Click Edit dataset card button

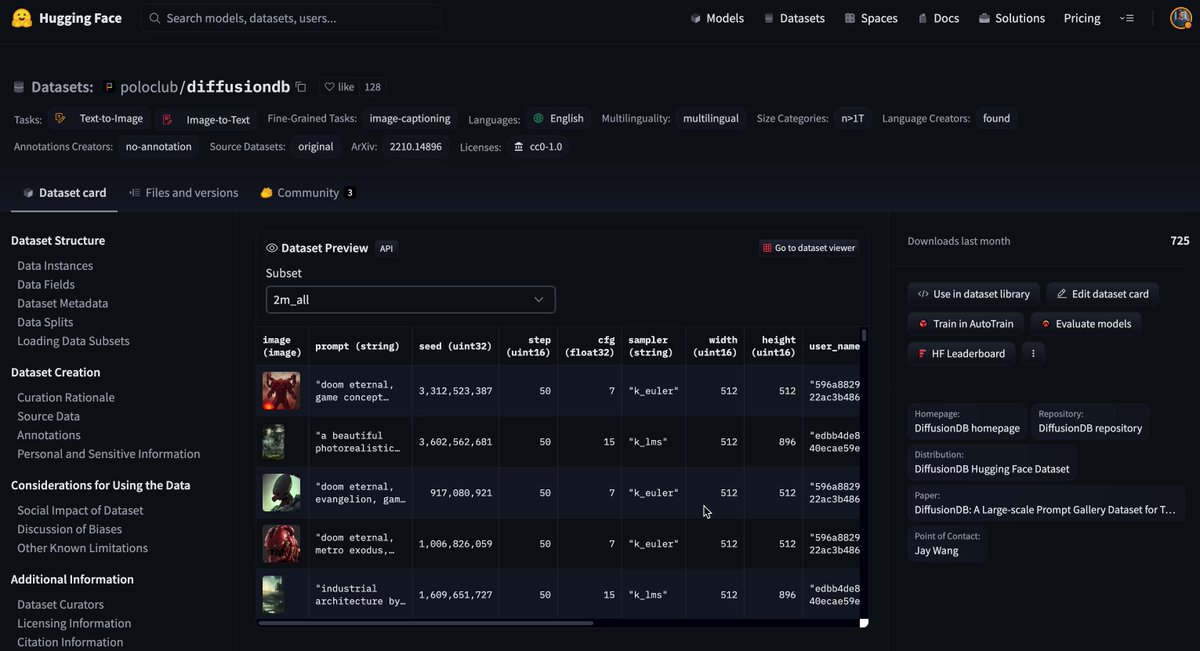point(1103,294)
